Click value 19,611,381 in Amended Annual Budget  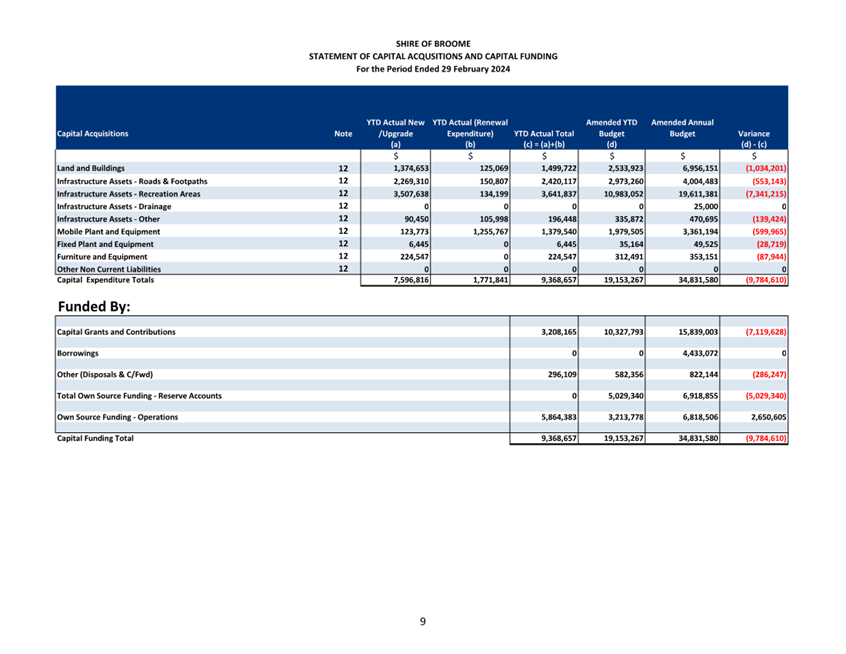[698, 194]
